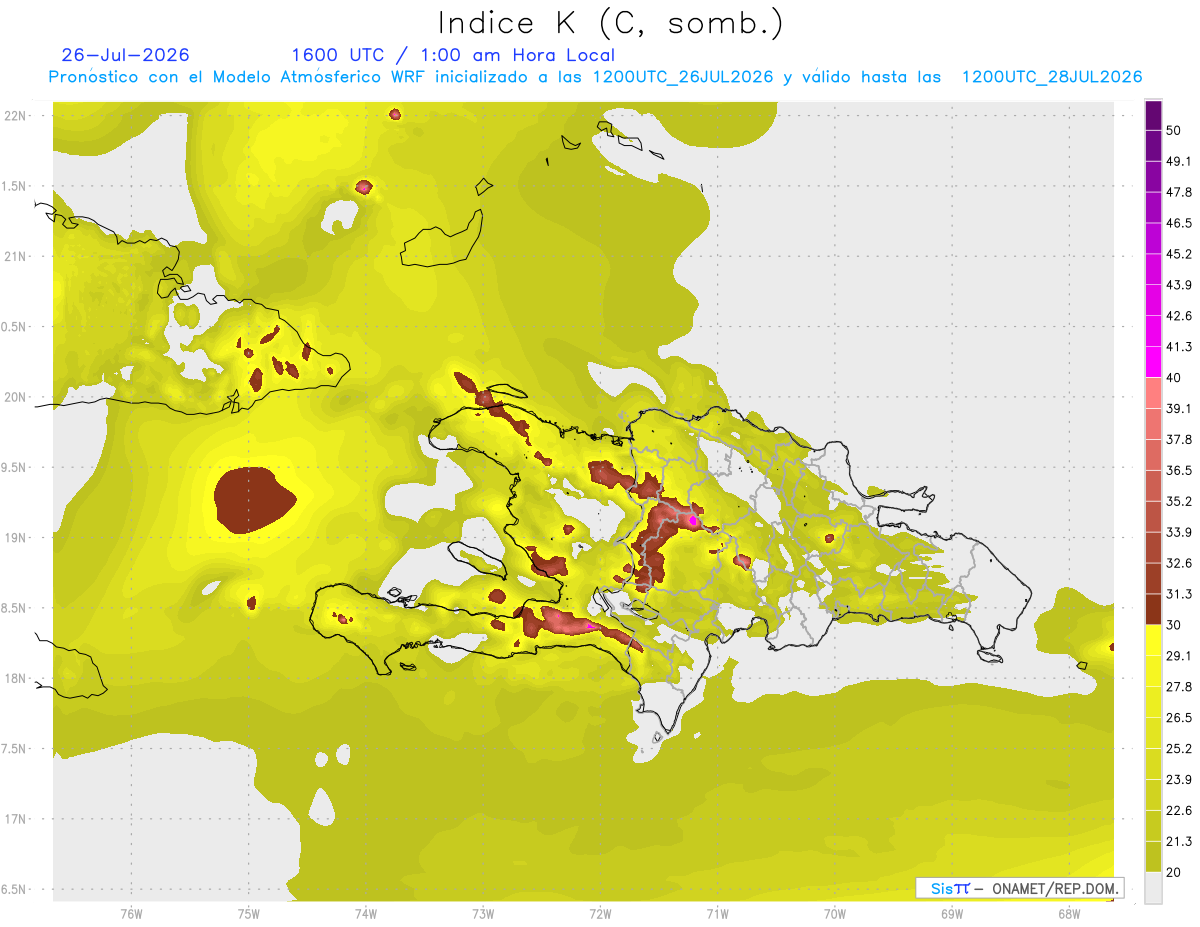The width and height of the screenshot is (1200, 927).
Task: Select latitude label "17N"
Action: (x=17, y=819)
